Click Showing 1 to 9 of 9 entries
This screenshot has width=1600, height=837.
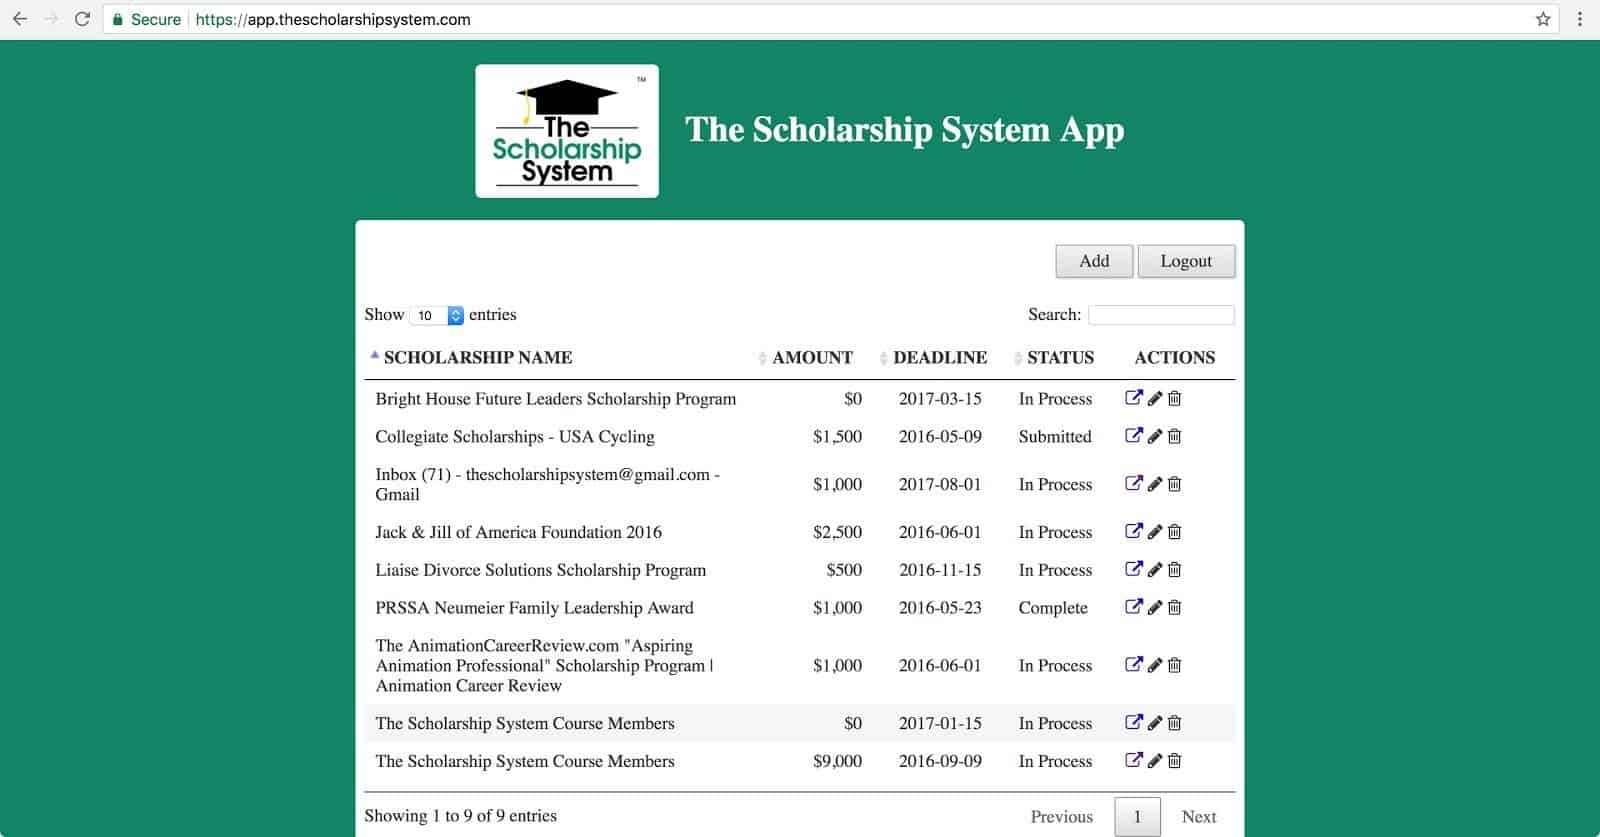click(x=460, y=816)
